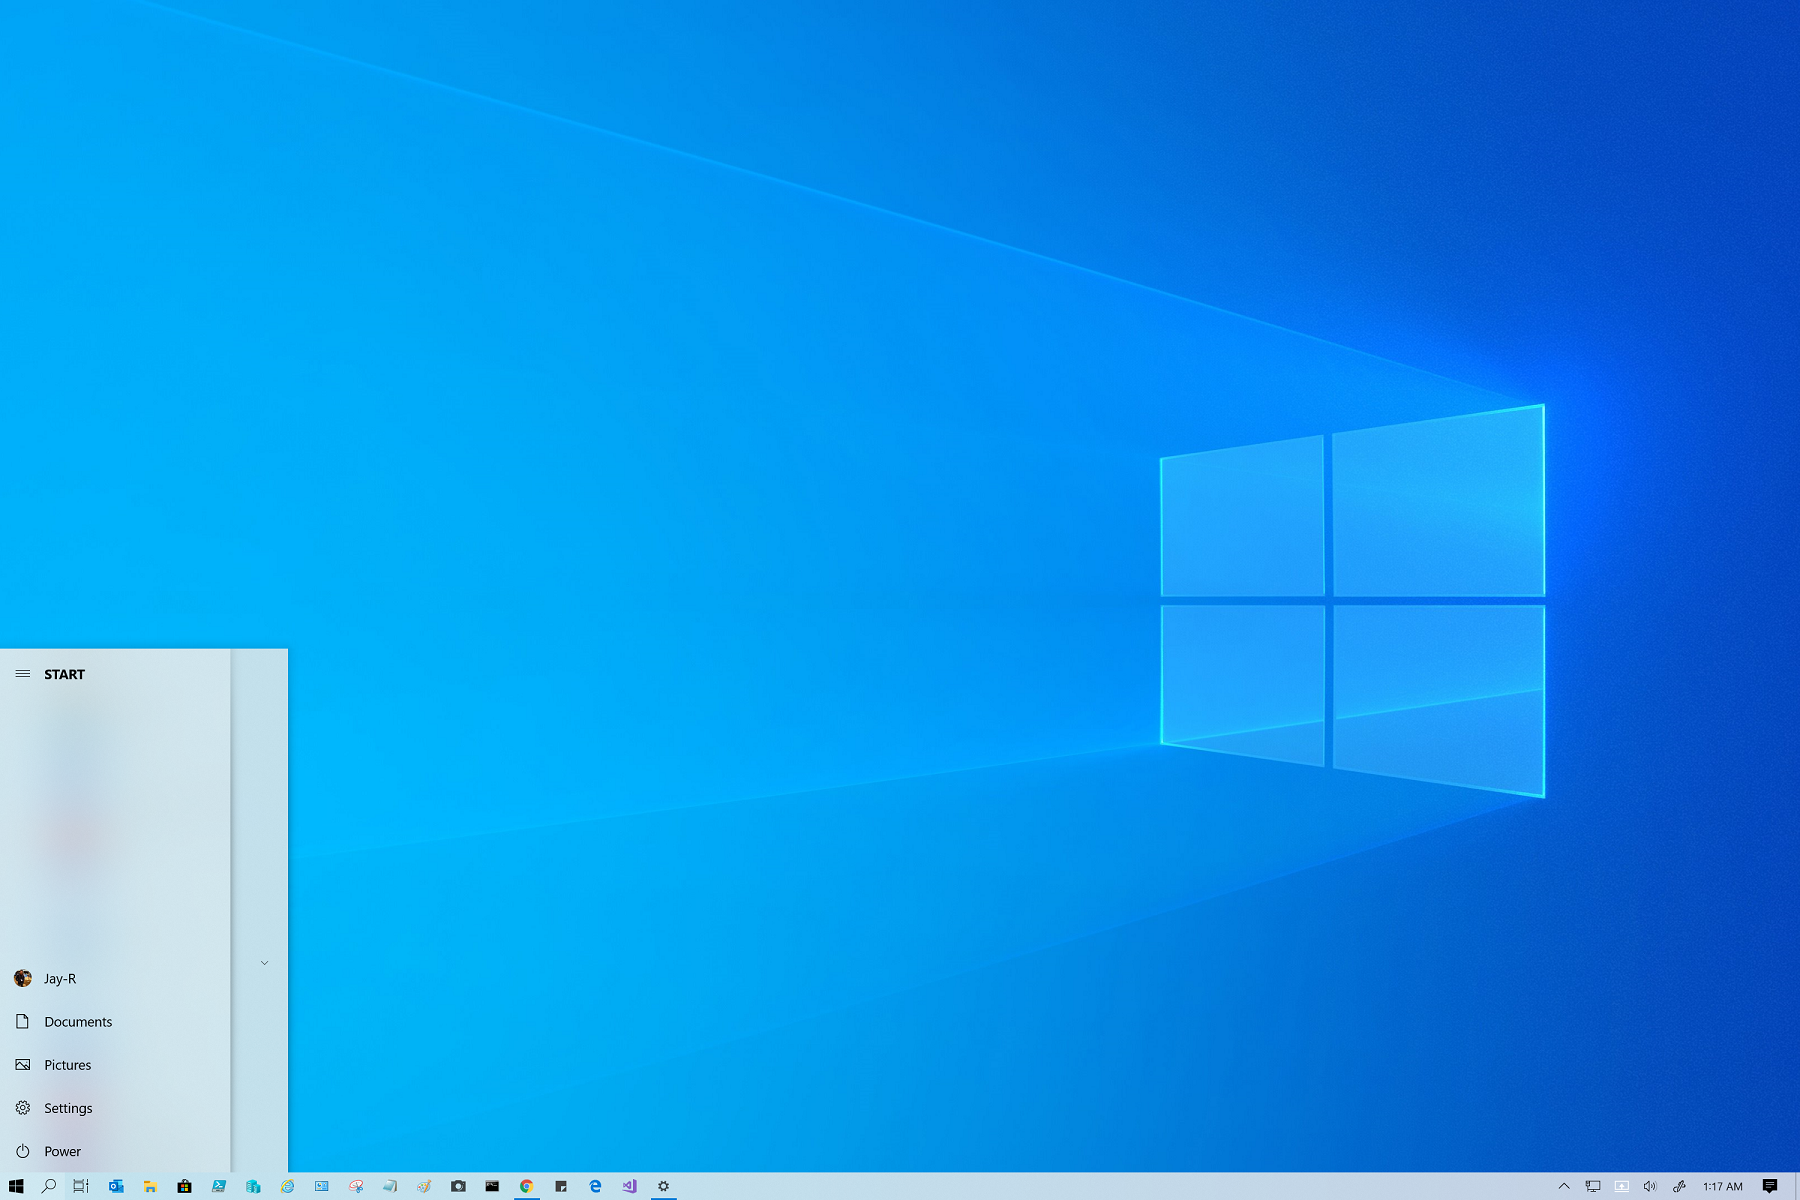Select Documents in the Start menu
This screenshot has width=1800, height=1200.
(77, 1021)
